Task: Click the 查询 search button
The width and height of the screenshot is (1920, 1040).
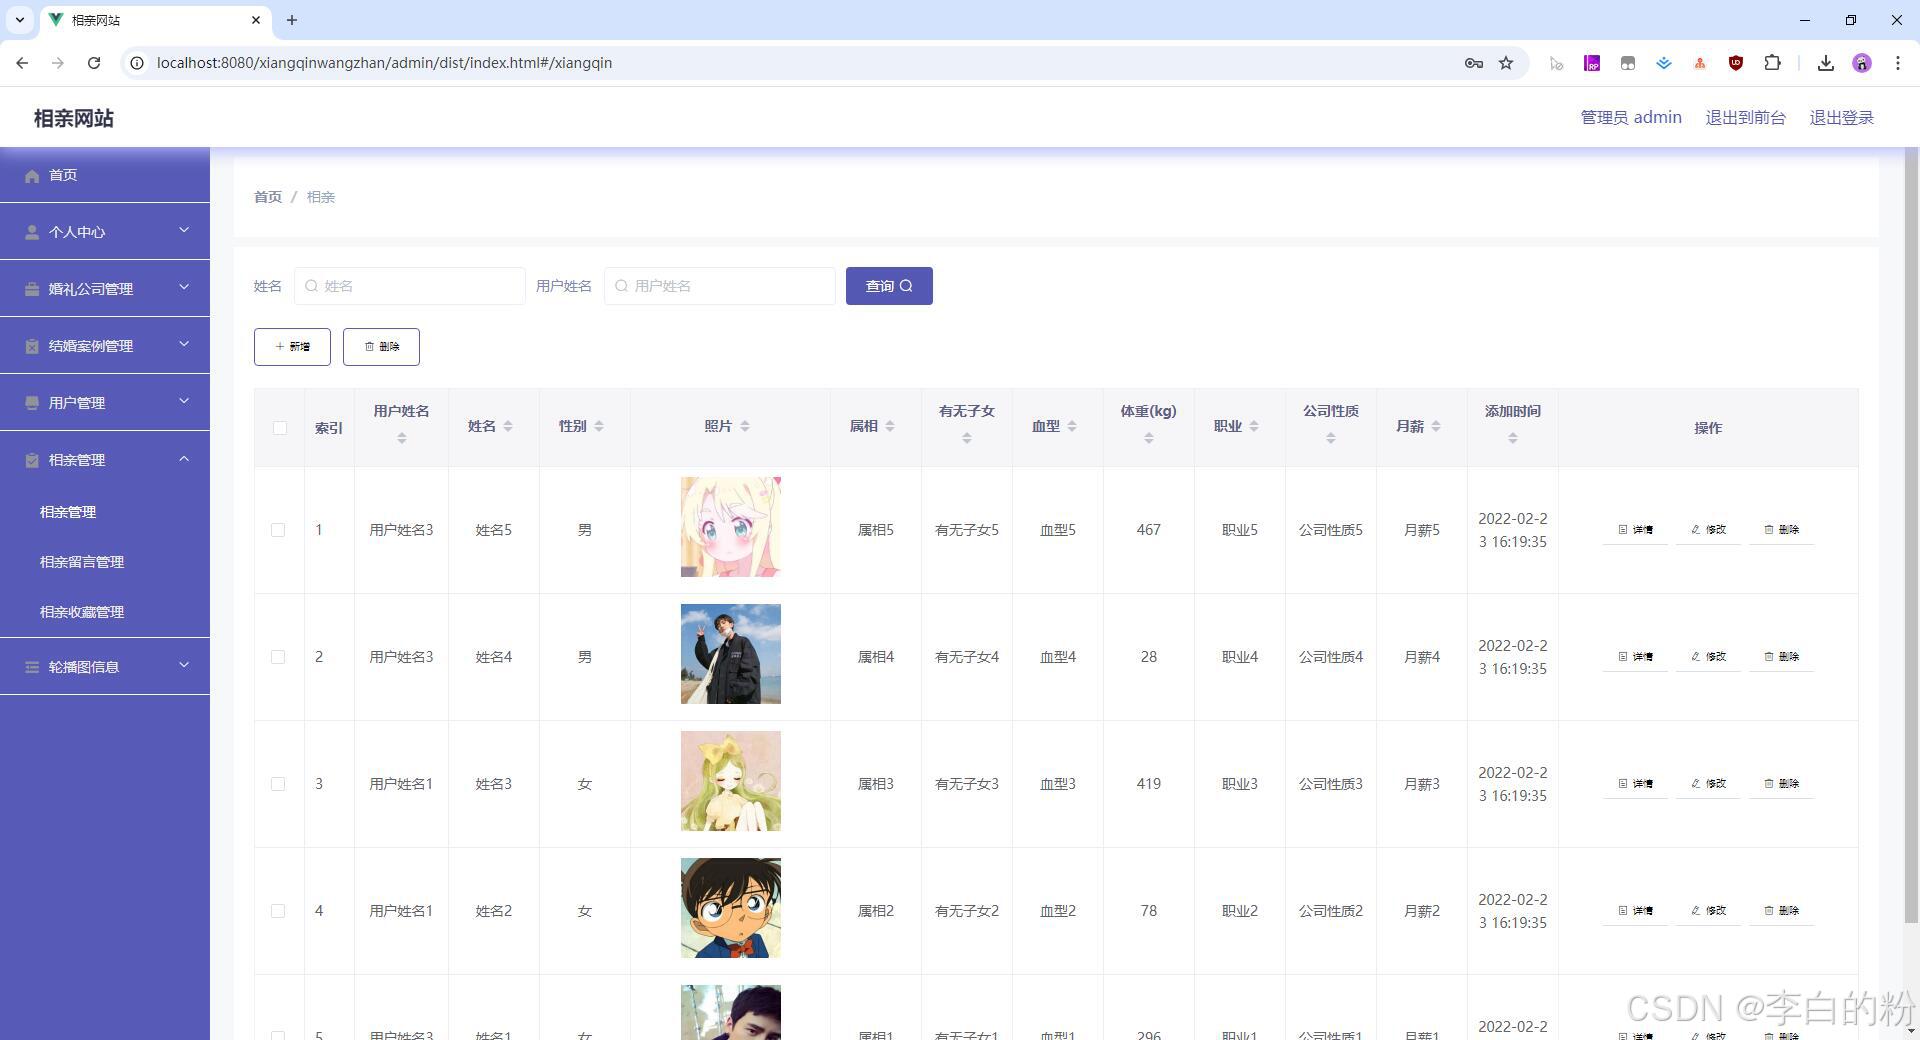Action: [889, 286]
